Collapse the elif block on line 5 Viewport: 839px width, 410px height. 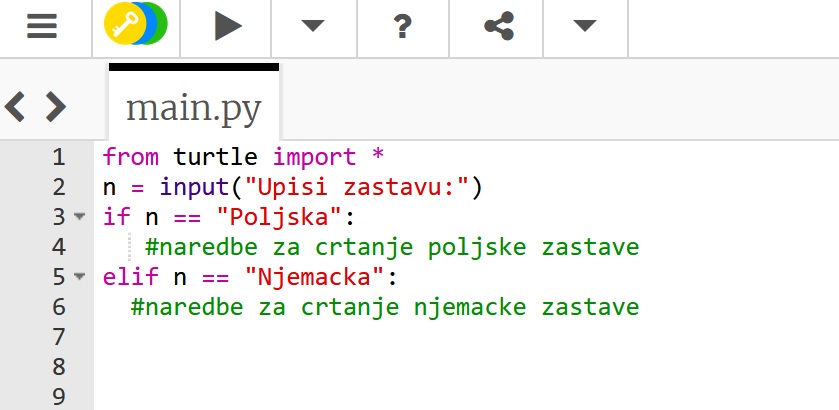pyautogui.click(x=79, y=277)
